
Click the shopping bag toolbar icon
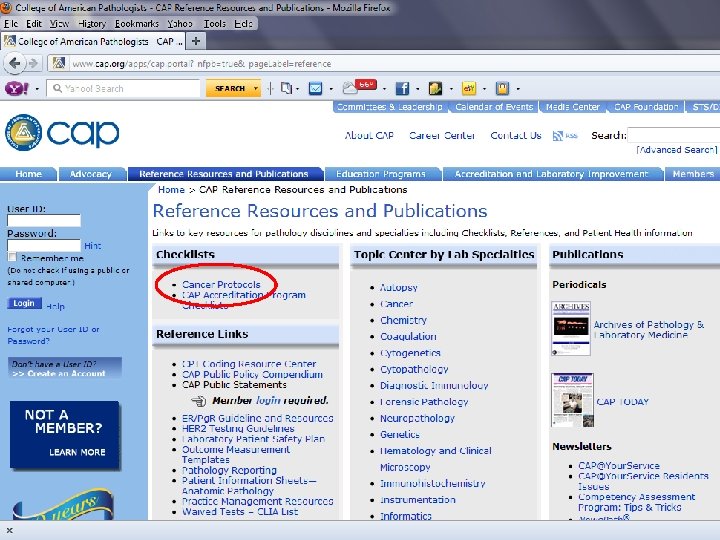502,88
